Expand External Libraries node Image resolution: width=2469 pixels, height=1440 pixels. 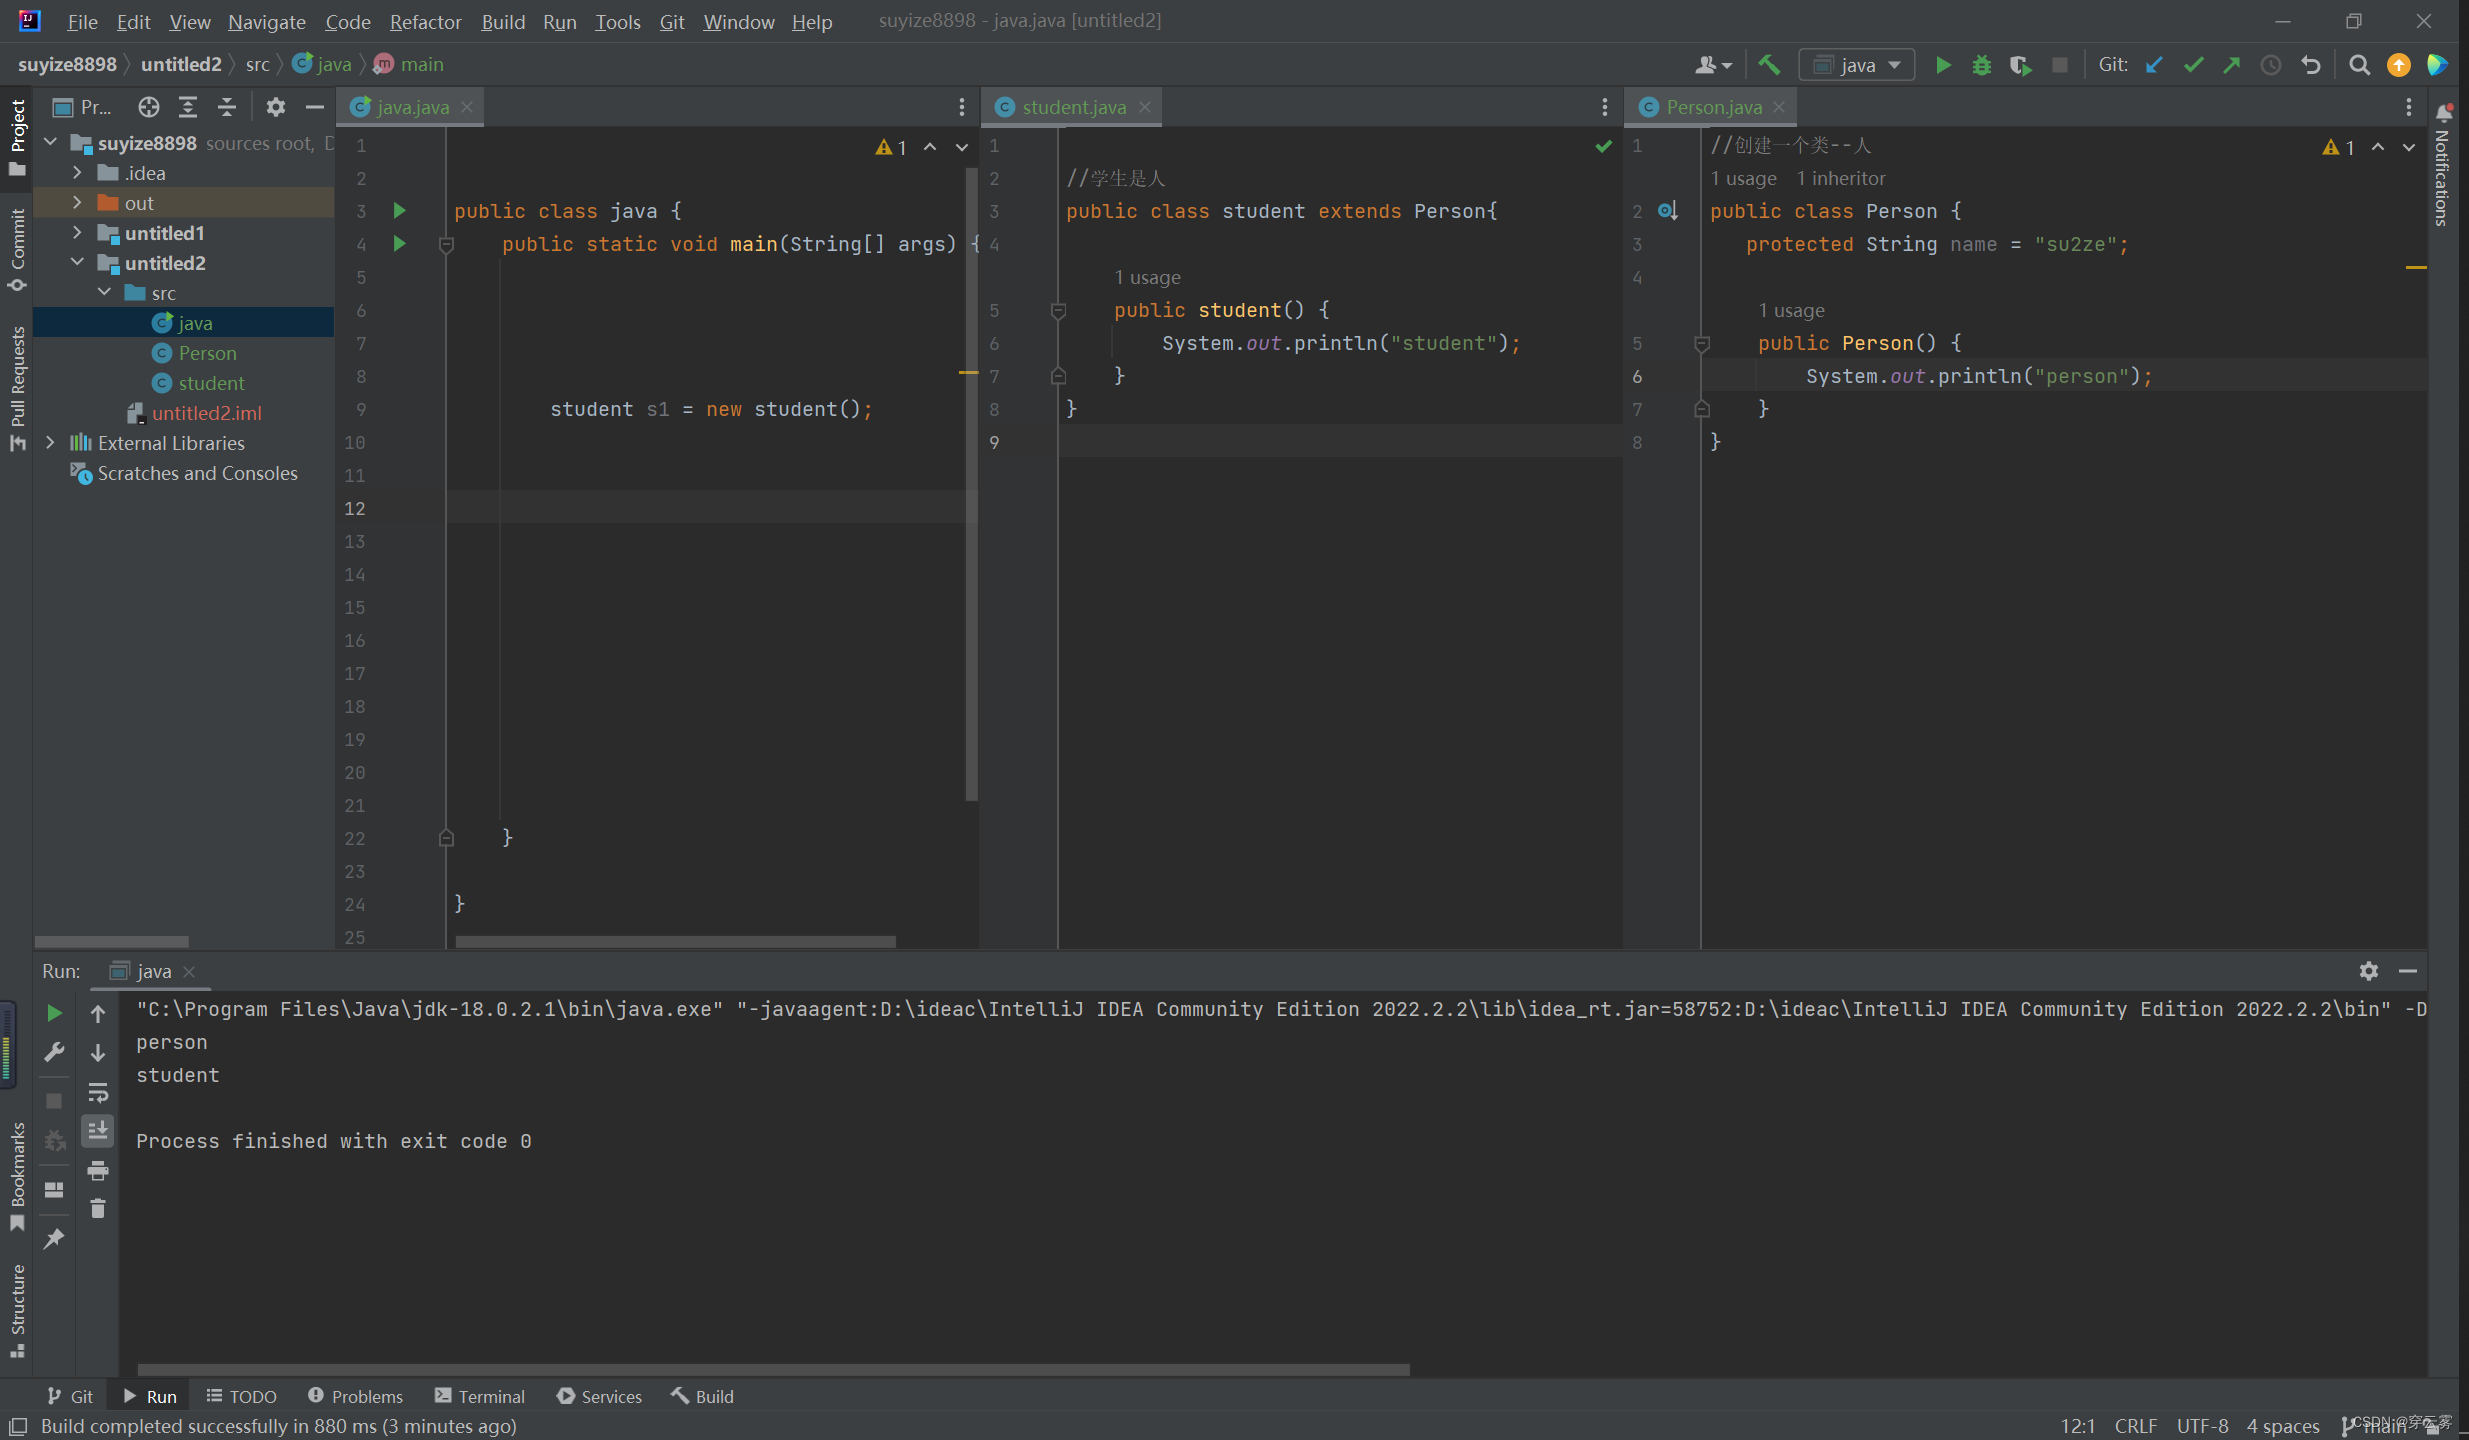[50, 443]
